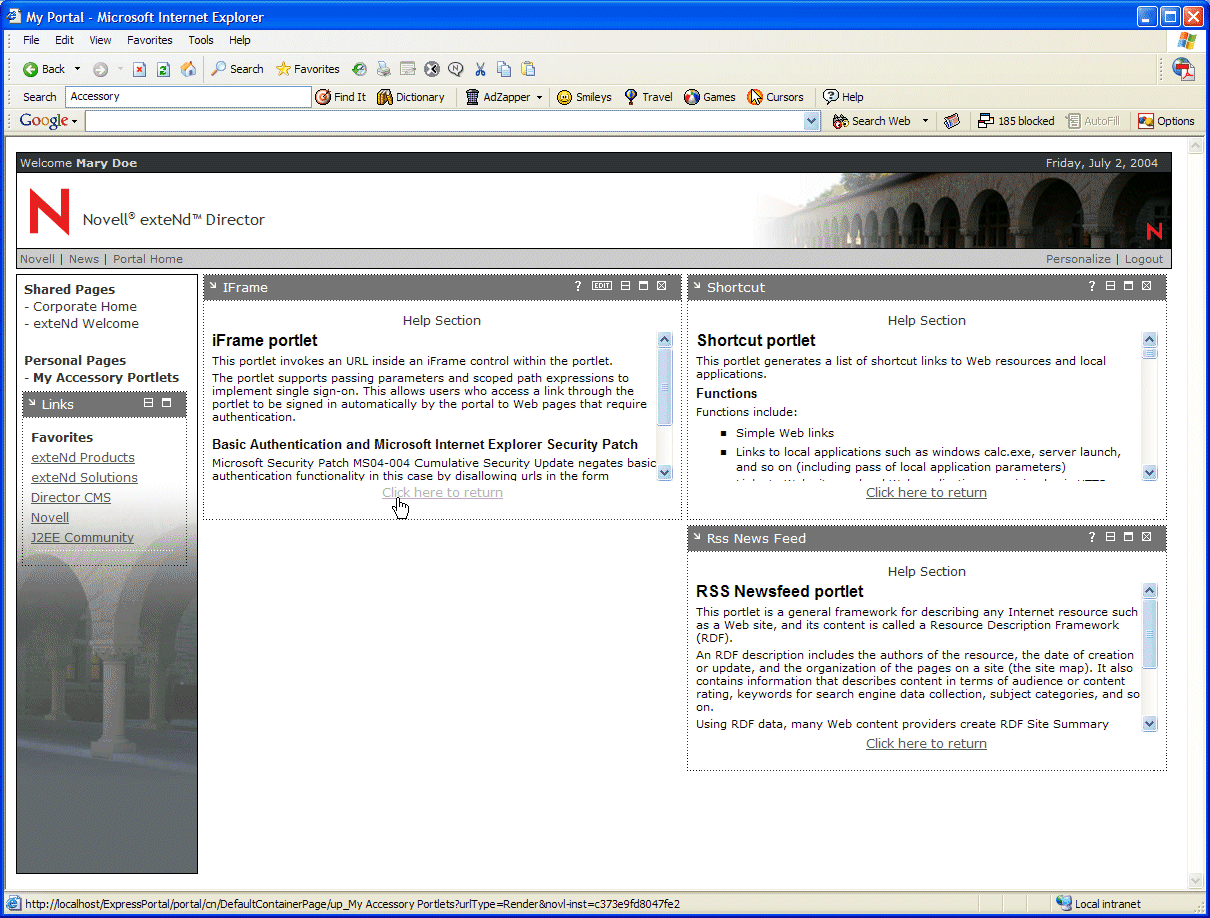Viewport: 1210px width, 918px height.
Task: Click the News link in header bar
Action: click(84, 259)
